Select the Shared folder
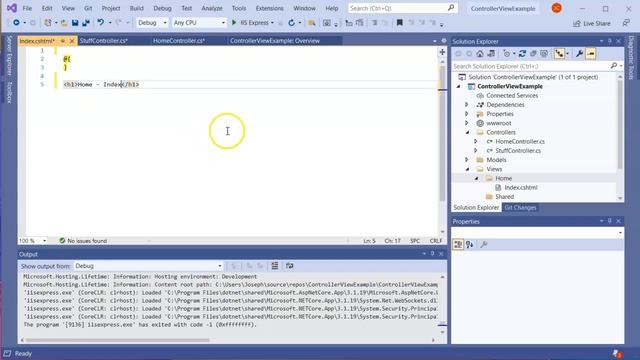 (x=504, y=197)
